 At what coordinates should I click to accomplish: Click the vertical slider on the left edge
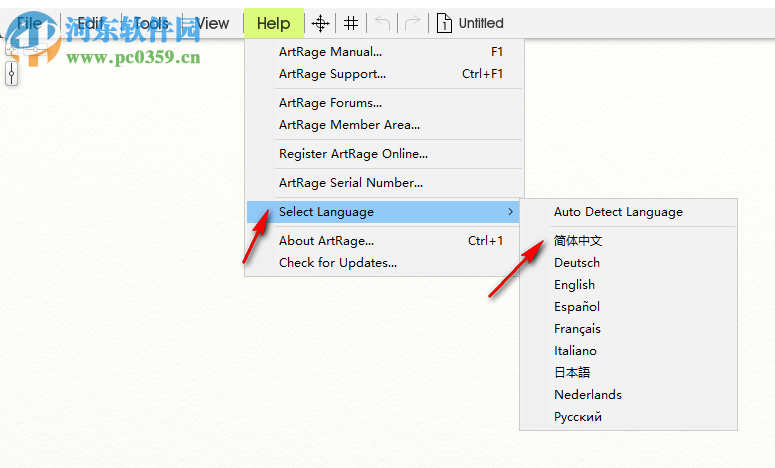(x=11, y=74)
